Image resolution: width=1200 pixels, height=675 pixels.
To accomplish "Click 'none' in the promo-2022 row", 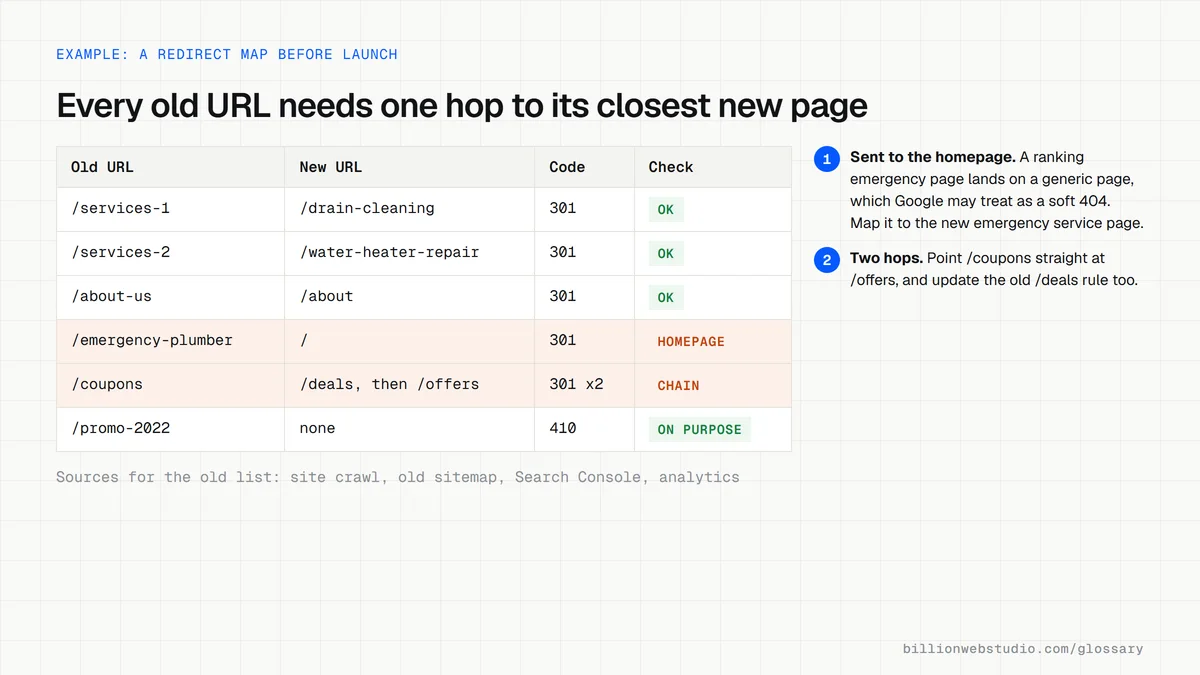I will (x=409, y=429).
